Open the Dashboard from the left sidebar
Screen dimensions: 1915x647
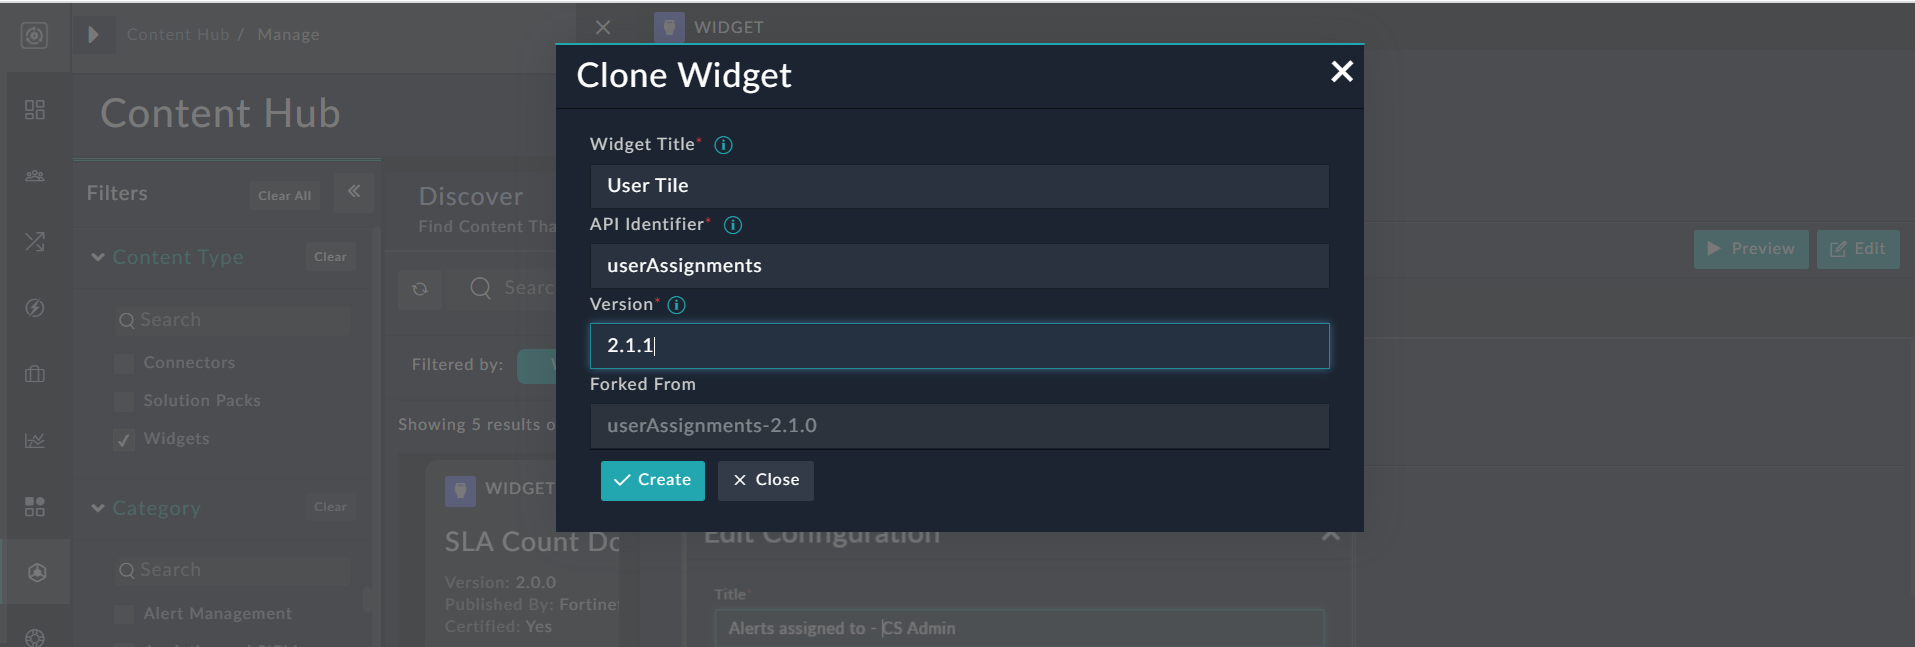(x=34, y=110)
